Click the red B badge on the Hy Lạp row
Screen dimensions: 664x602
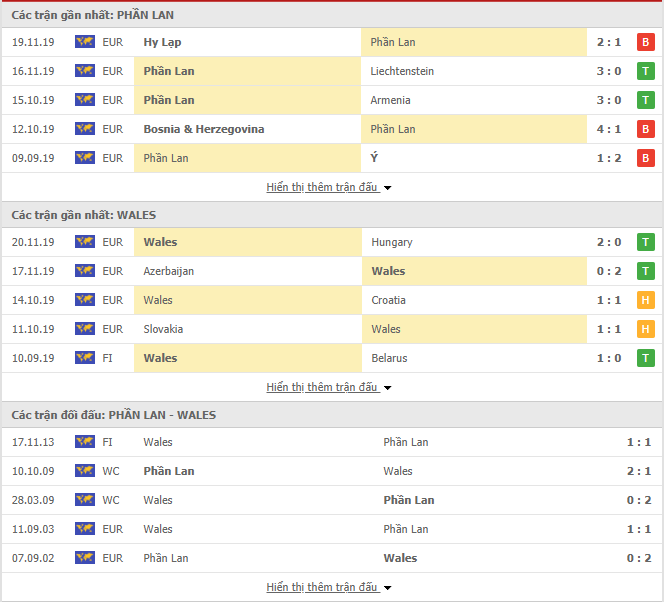645,42
